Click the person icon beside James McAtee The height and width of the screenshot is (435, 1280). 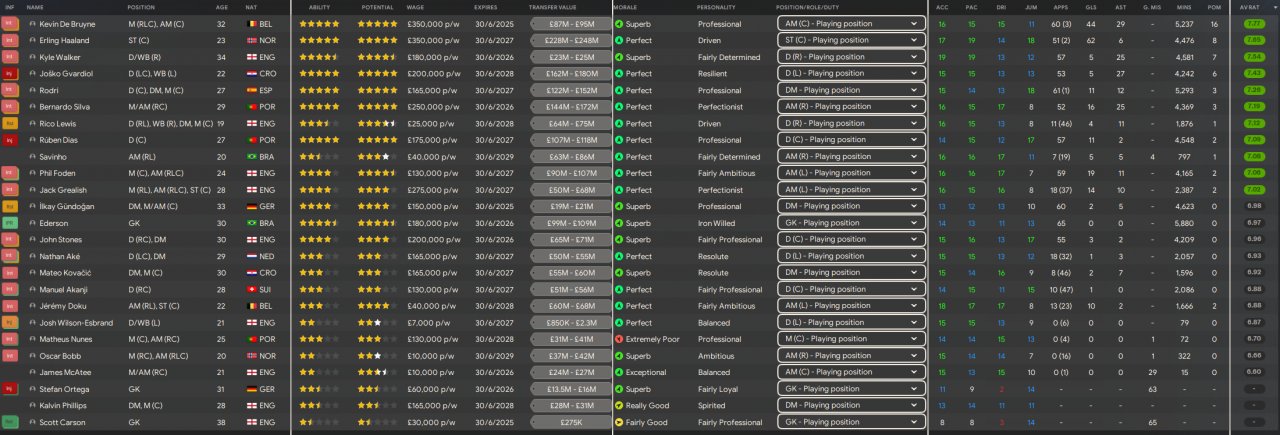click(32, 372)
